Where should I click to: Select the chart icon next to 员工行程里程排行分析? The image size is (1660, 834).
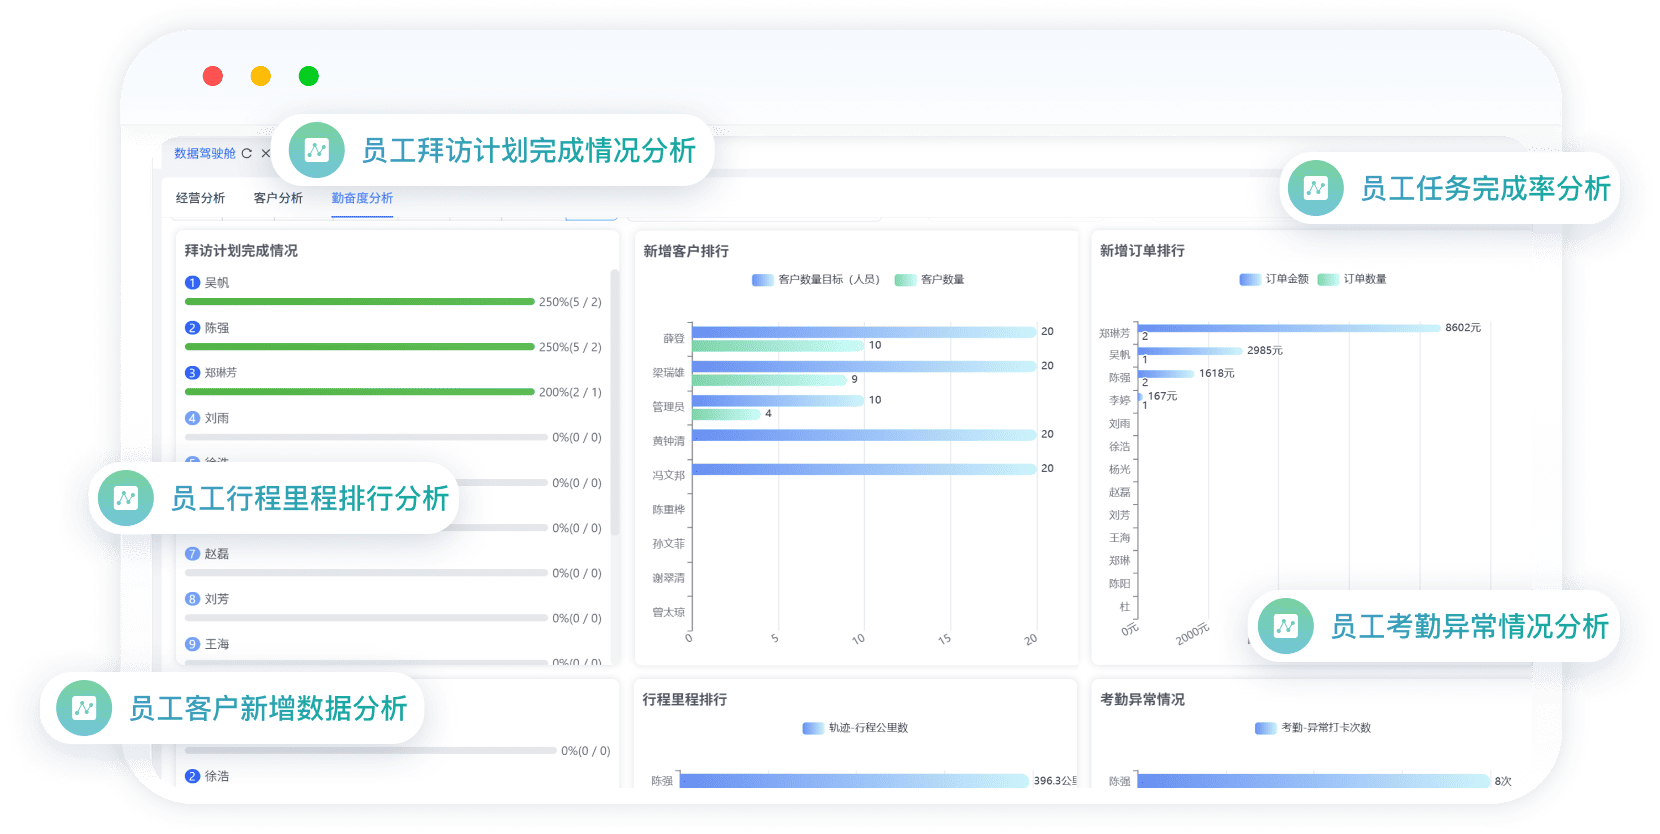pos(126,498)
